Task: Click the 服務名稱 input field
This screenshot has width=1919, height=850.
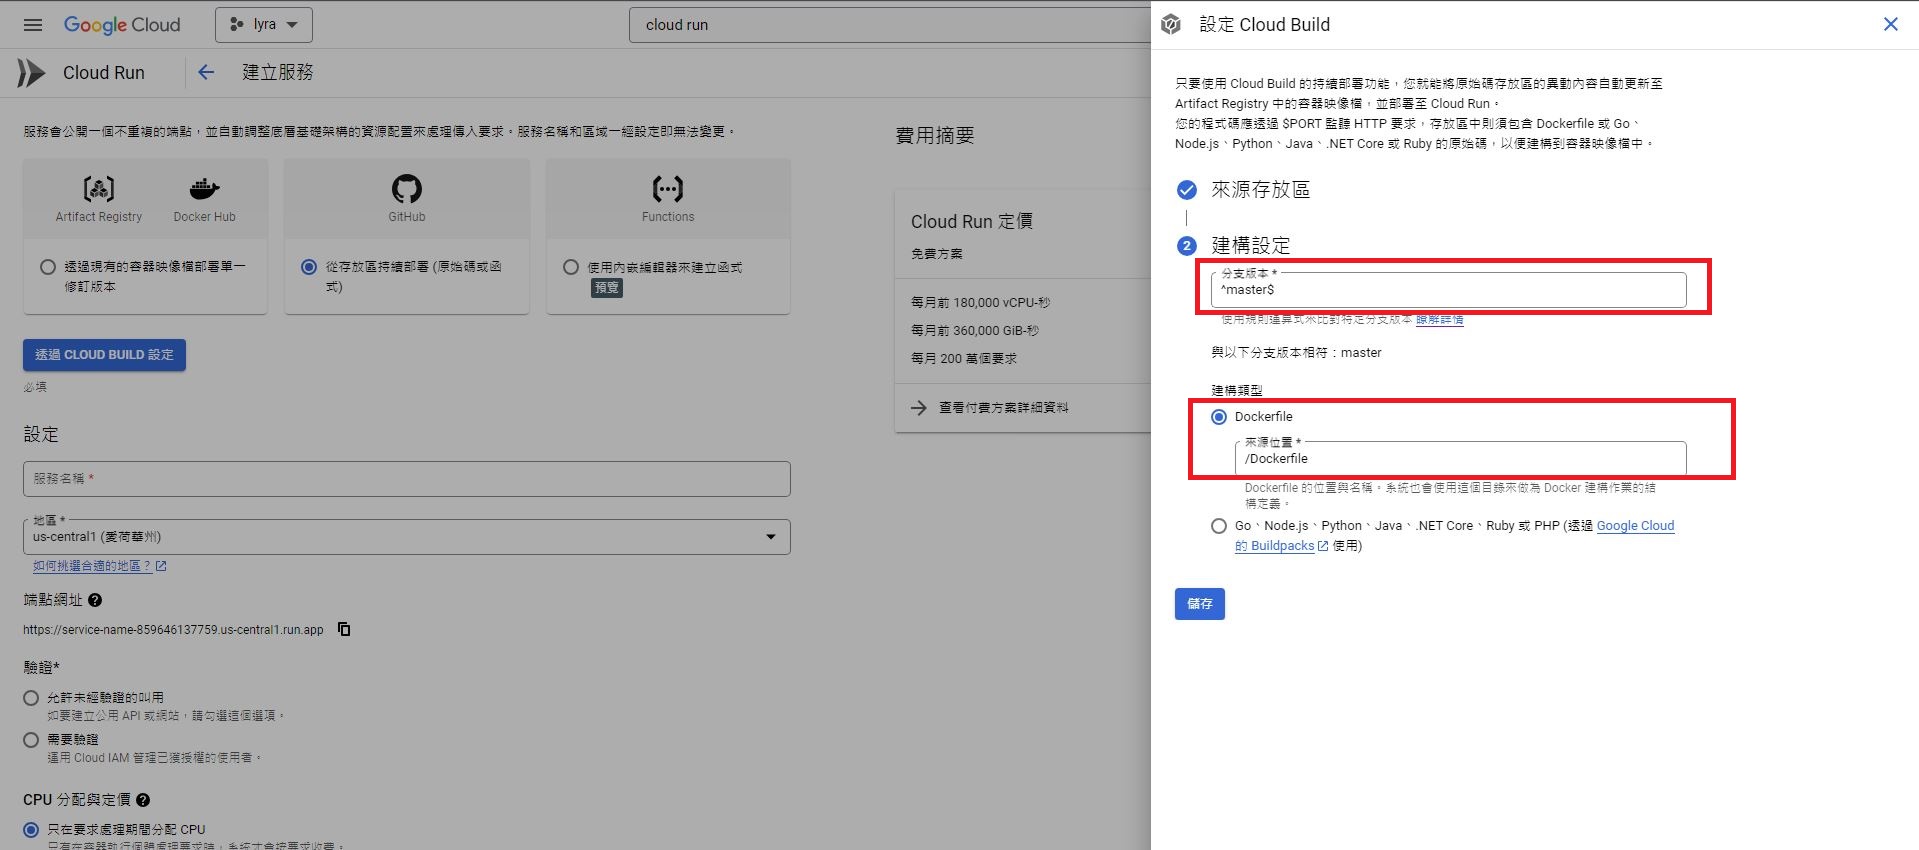Action: [407, 479]
